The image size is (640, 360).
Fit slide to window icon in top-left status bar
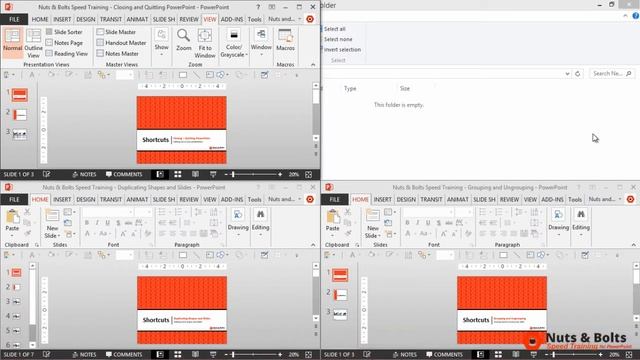309,174
